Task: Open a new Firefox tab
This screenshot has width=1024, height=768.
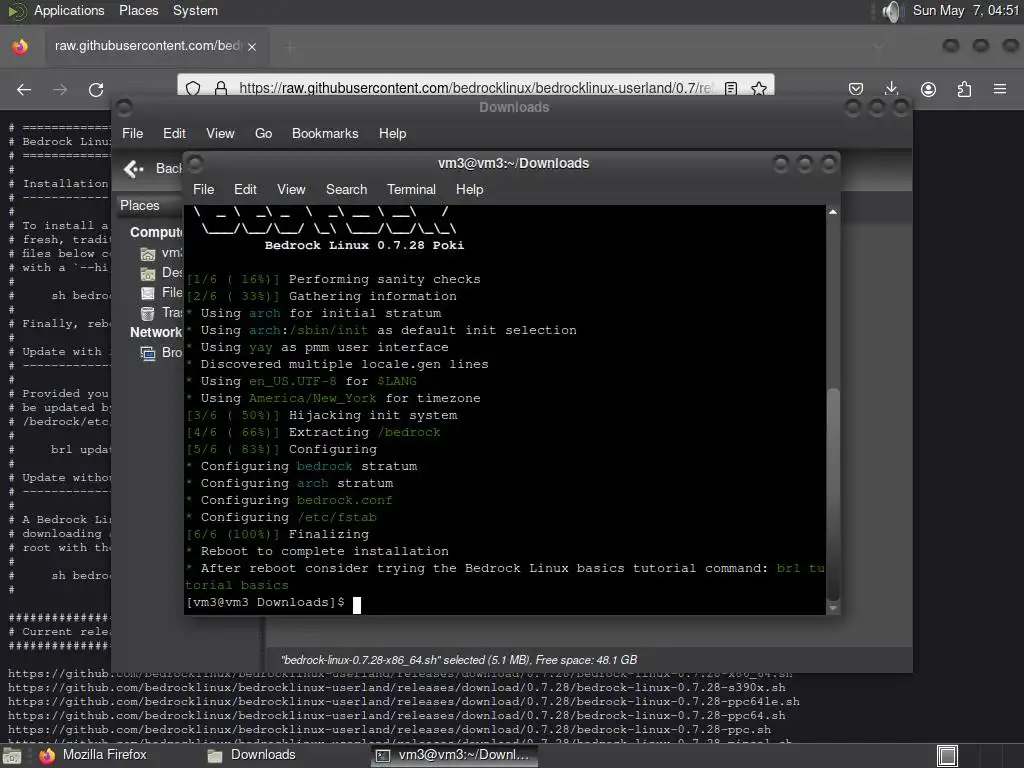Action: (x=291, y=47)
